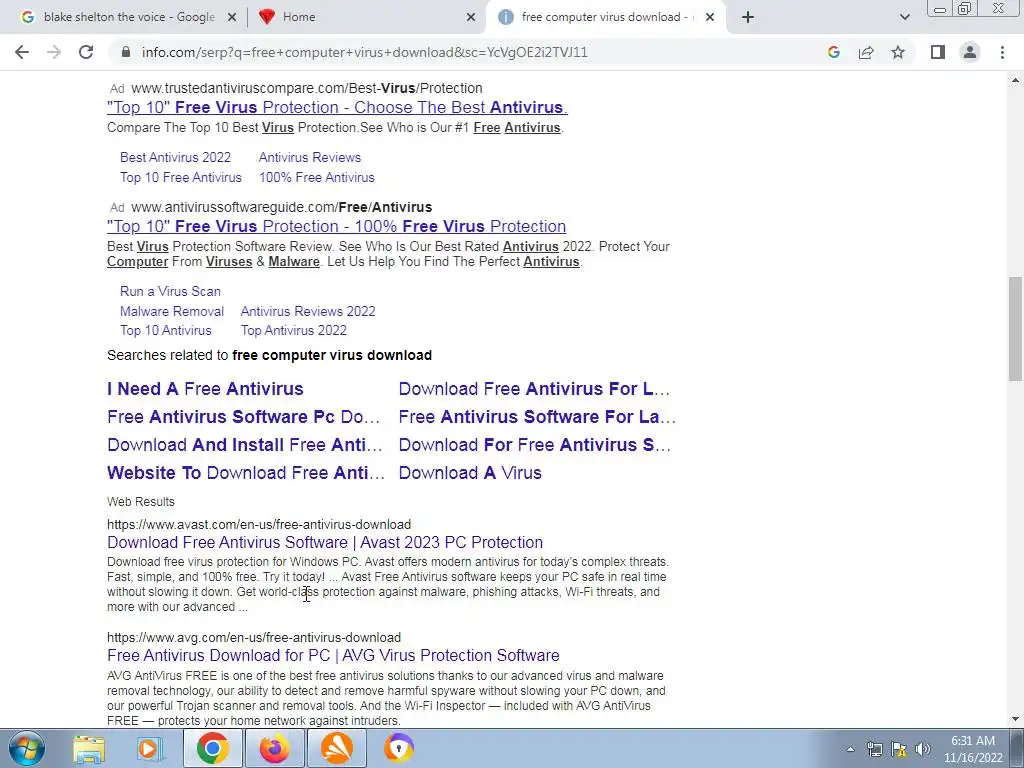The height and width of the screenshot is (768, 1024).
Task: Open "Top 10" Free Virus Protection - 100% Free ad
Action: pyautogui.click(x=336, y=226)
